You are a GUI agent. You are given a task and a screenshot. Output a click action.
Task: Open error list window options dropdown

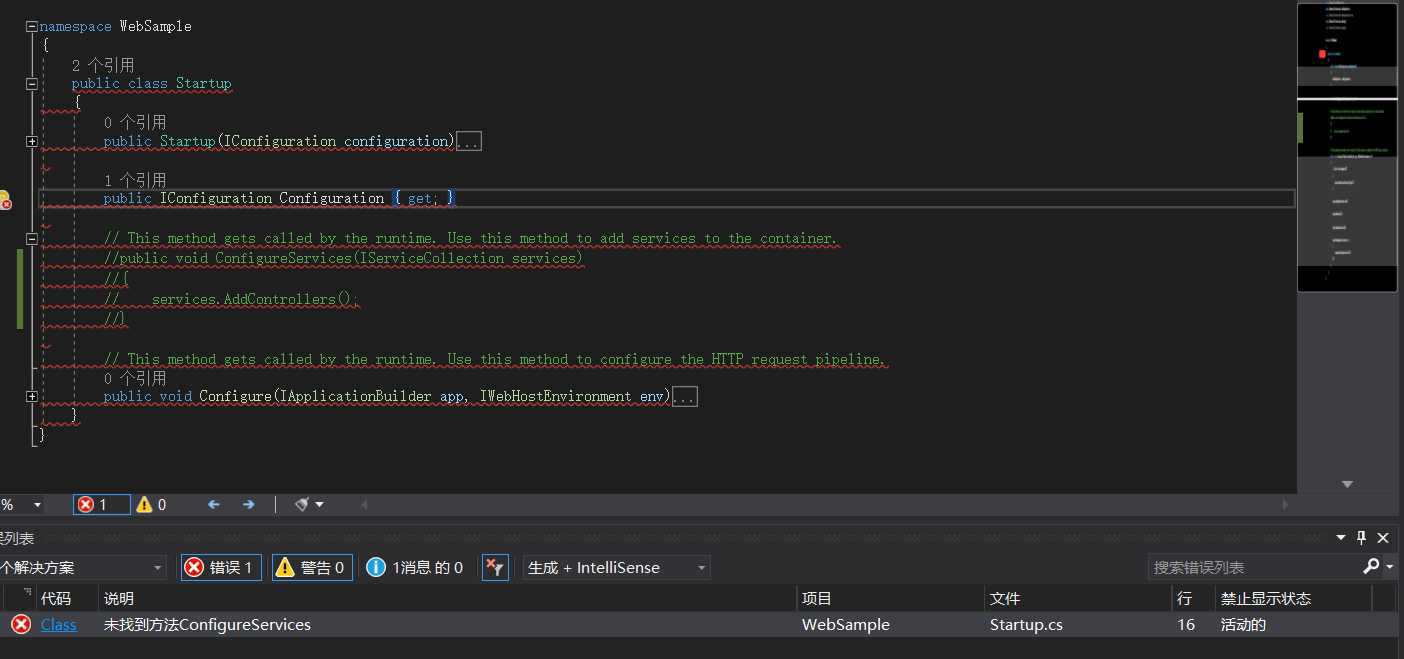1341,538
